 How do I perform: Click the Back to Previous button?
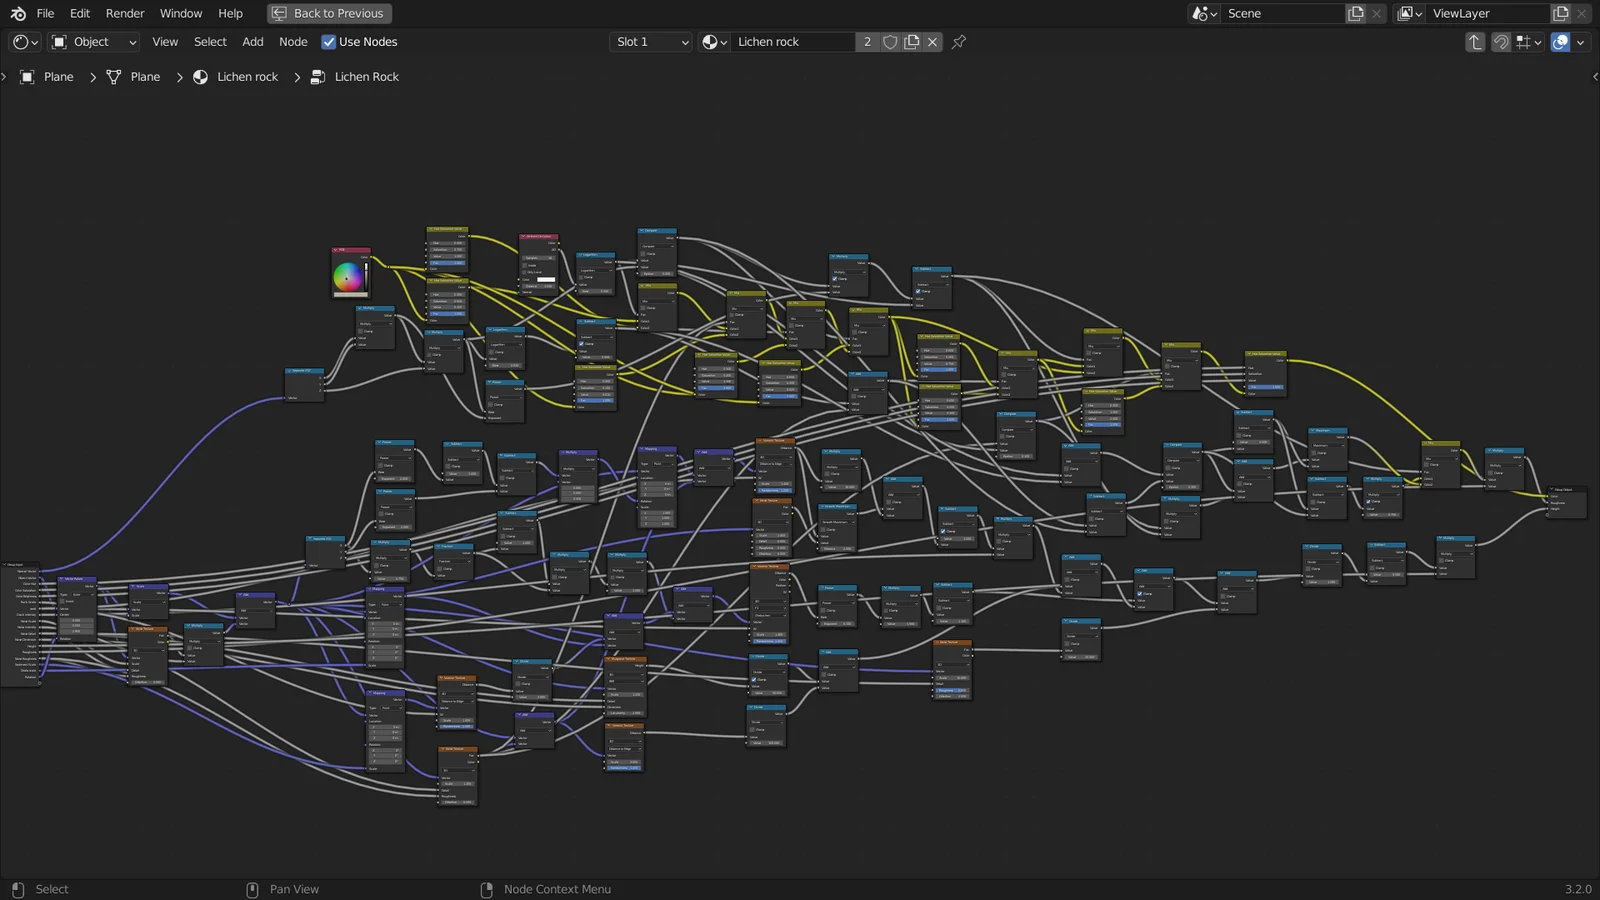(x=329, y=13)
